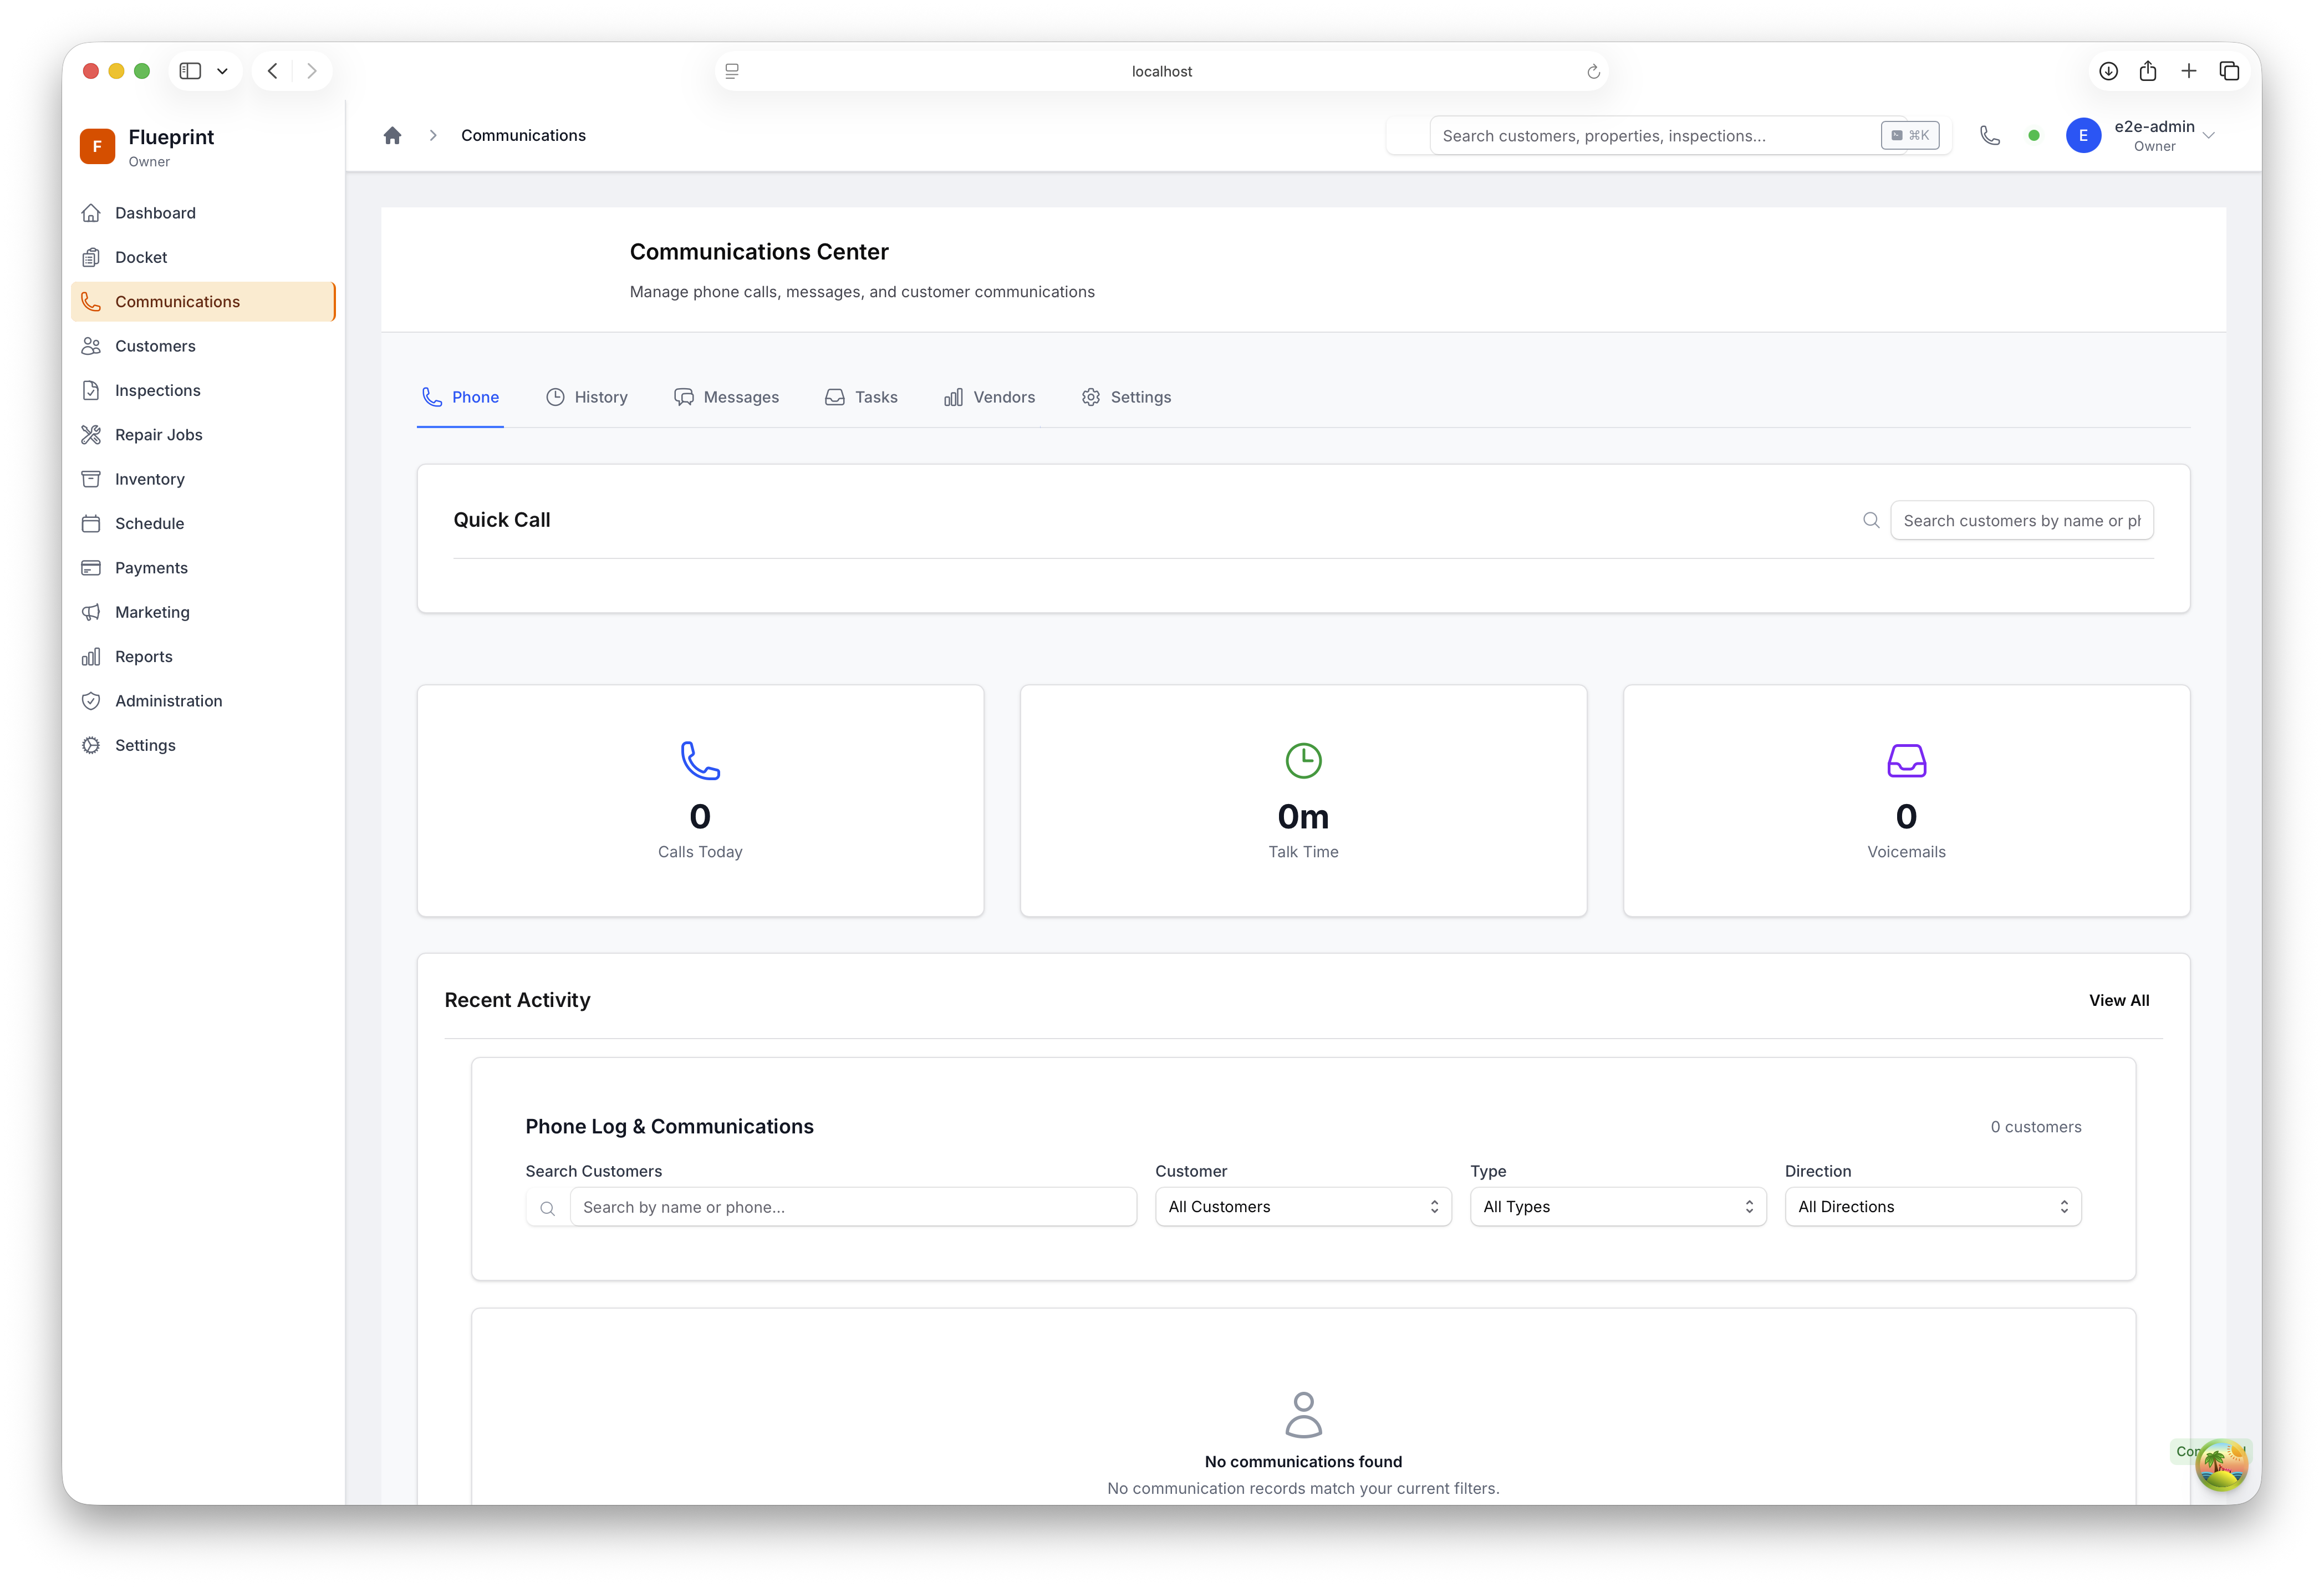
Task: Switch to the Messages tab
Action: click(726, 397)
